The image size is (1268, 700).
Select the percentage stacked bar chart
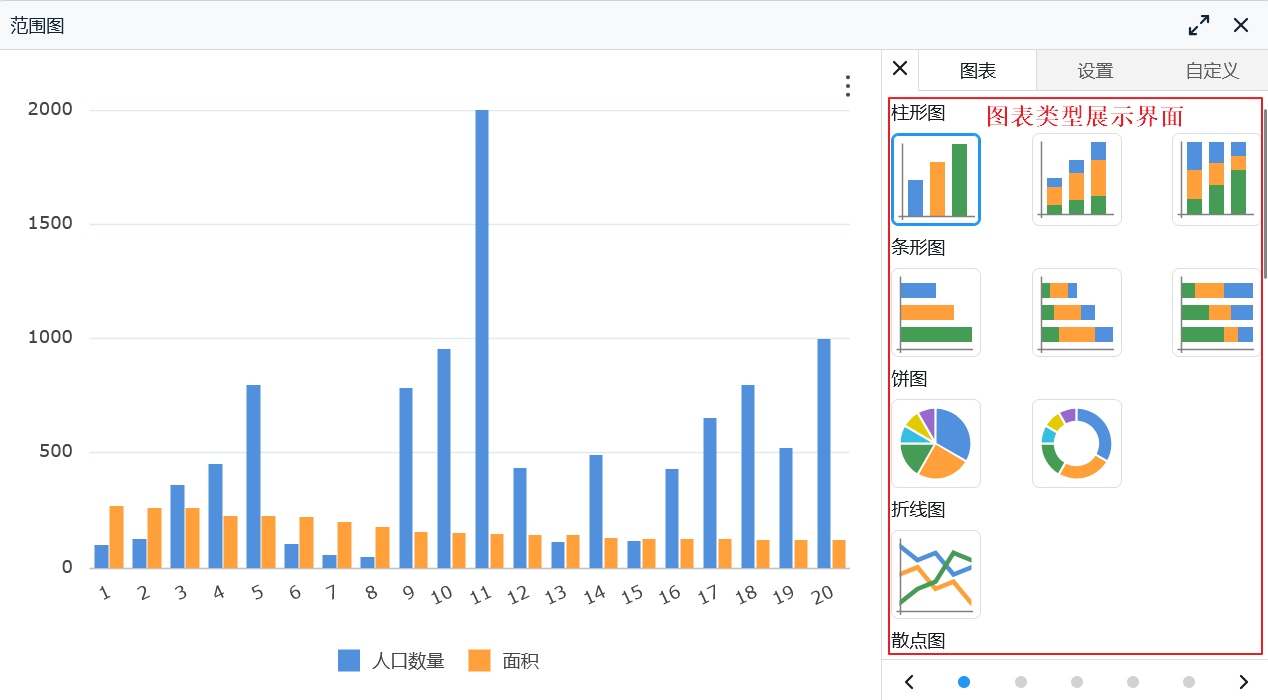point(1216,312)
